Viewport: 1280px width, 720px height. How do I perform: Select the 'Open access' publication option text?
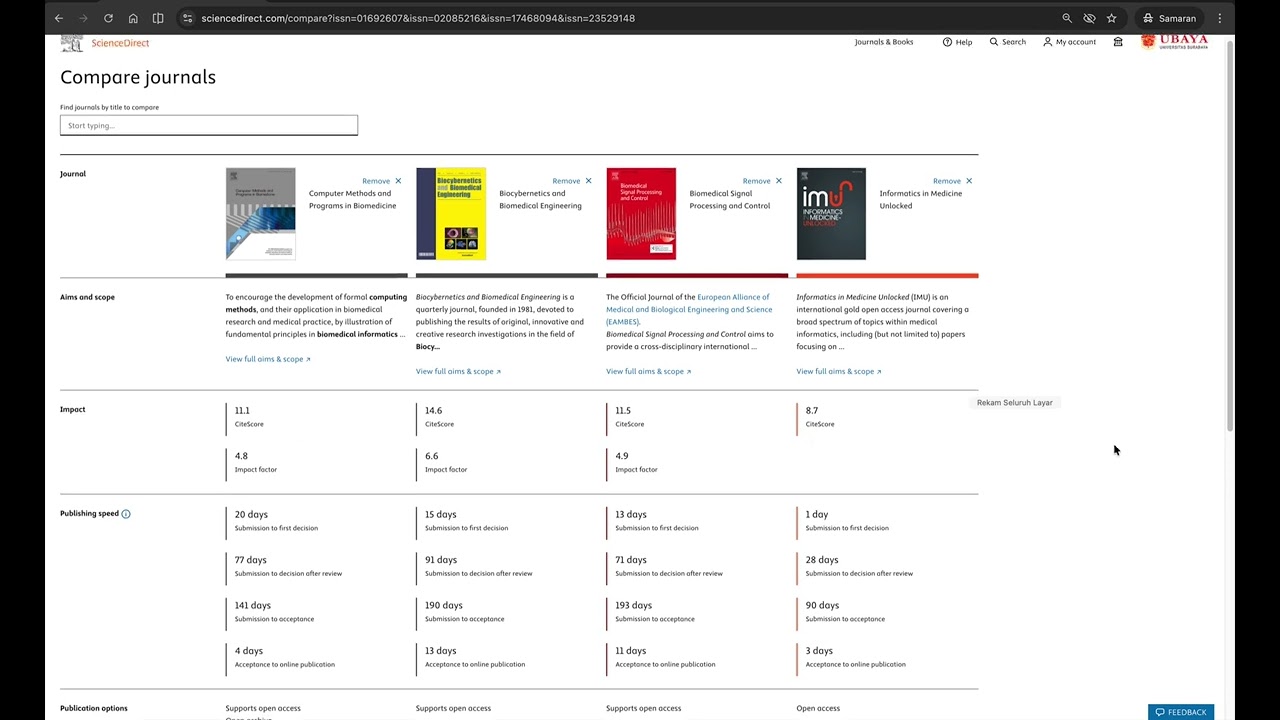(818, 708)
